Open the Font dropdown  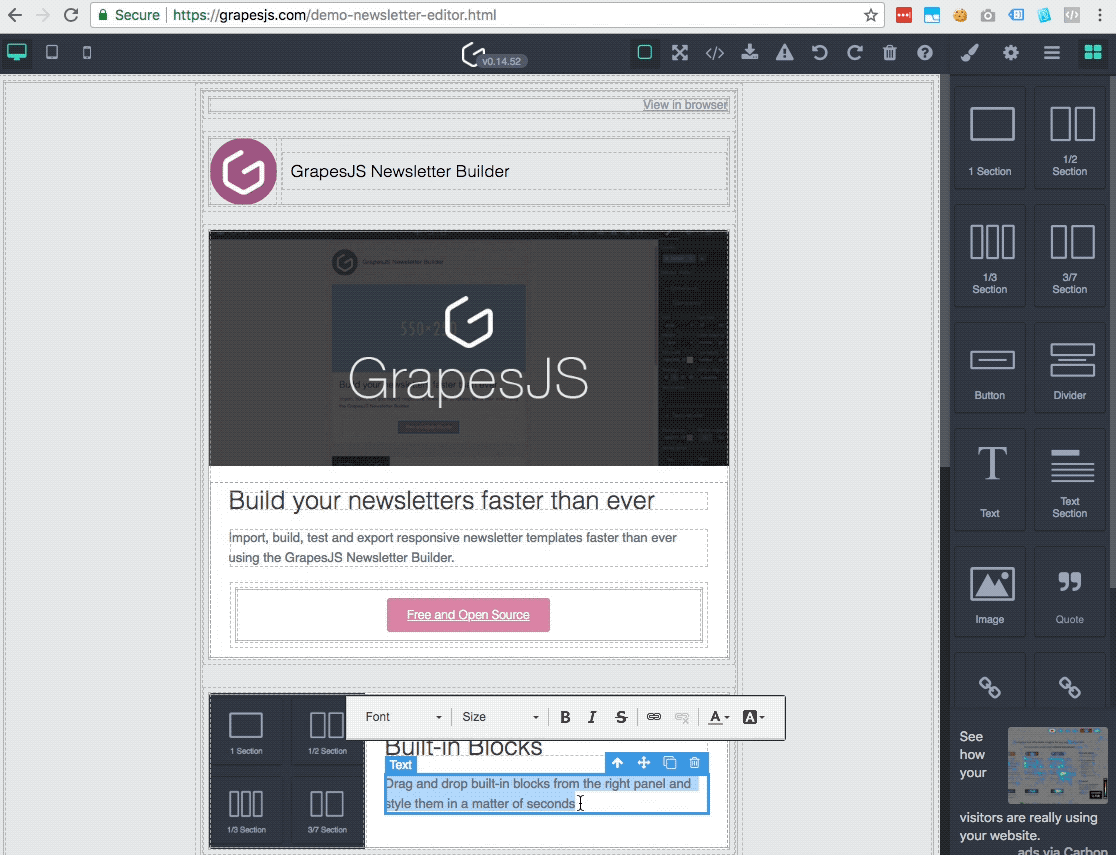[x=400, y=716]
